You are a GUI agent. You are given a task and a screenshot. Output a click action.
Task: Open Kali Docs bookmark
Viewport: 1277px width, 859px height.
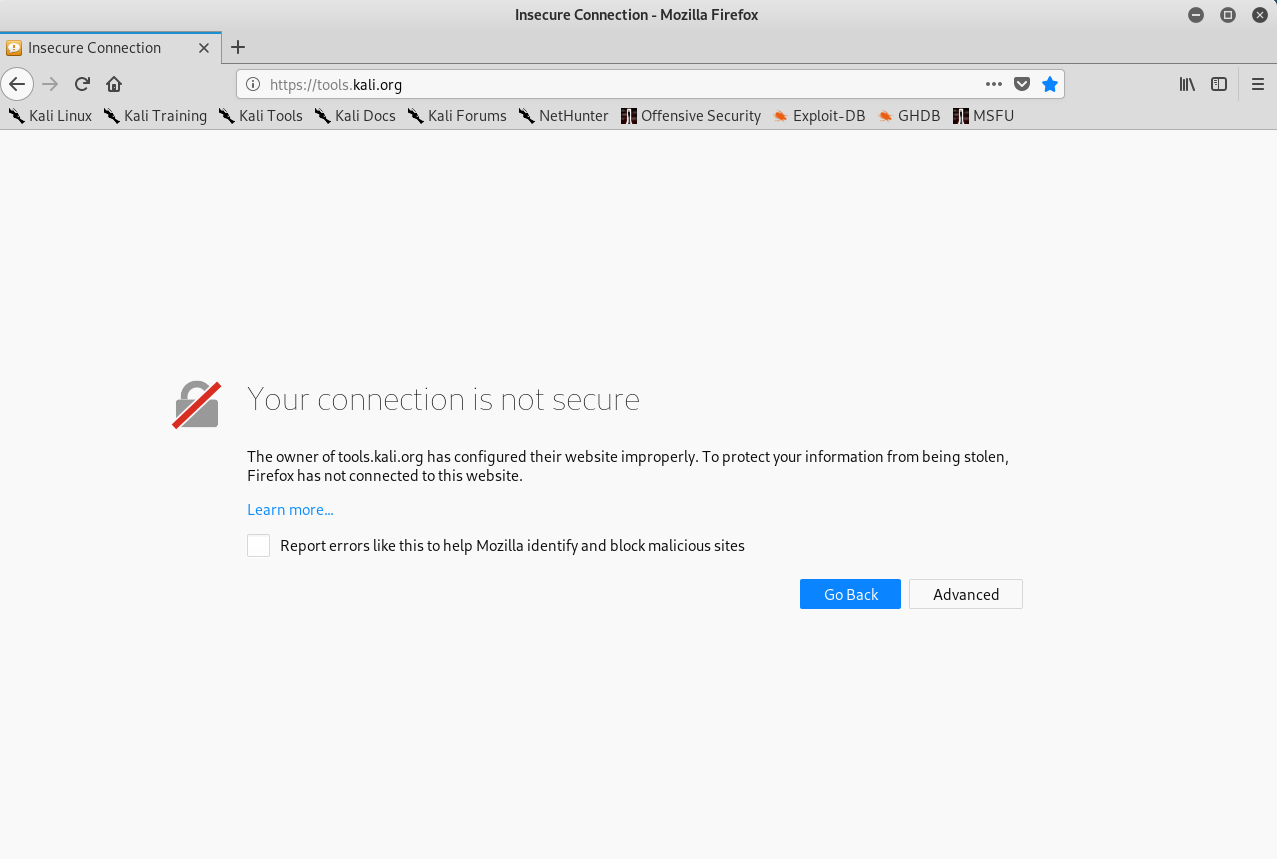(x=355, y=116)
